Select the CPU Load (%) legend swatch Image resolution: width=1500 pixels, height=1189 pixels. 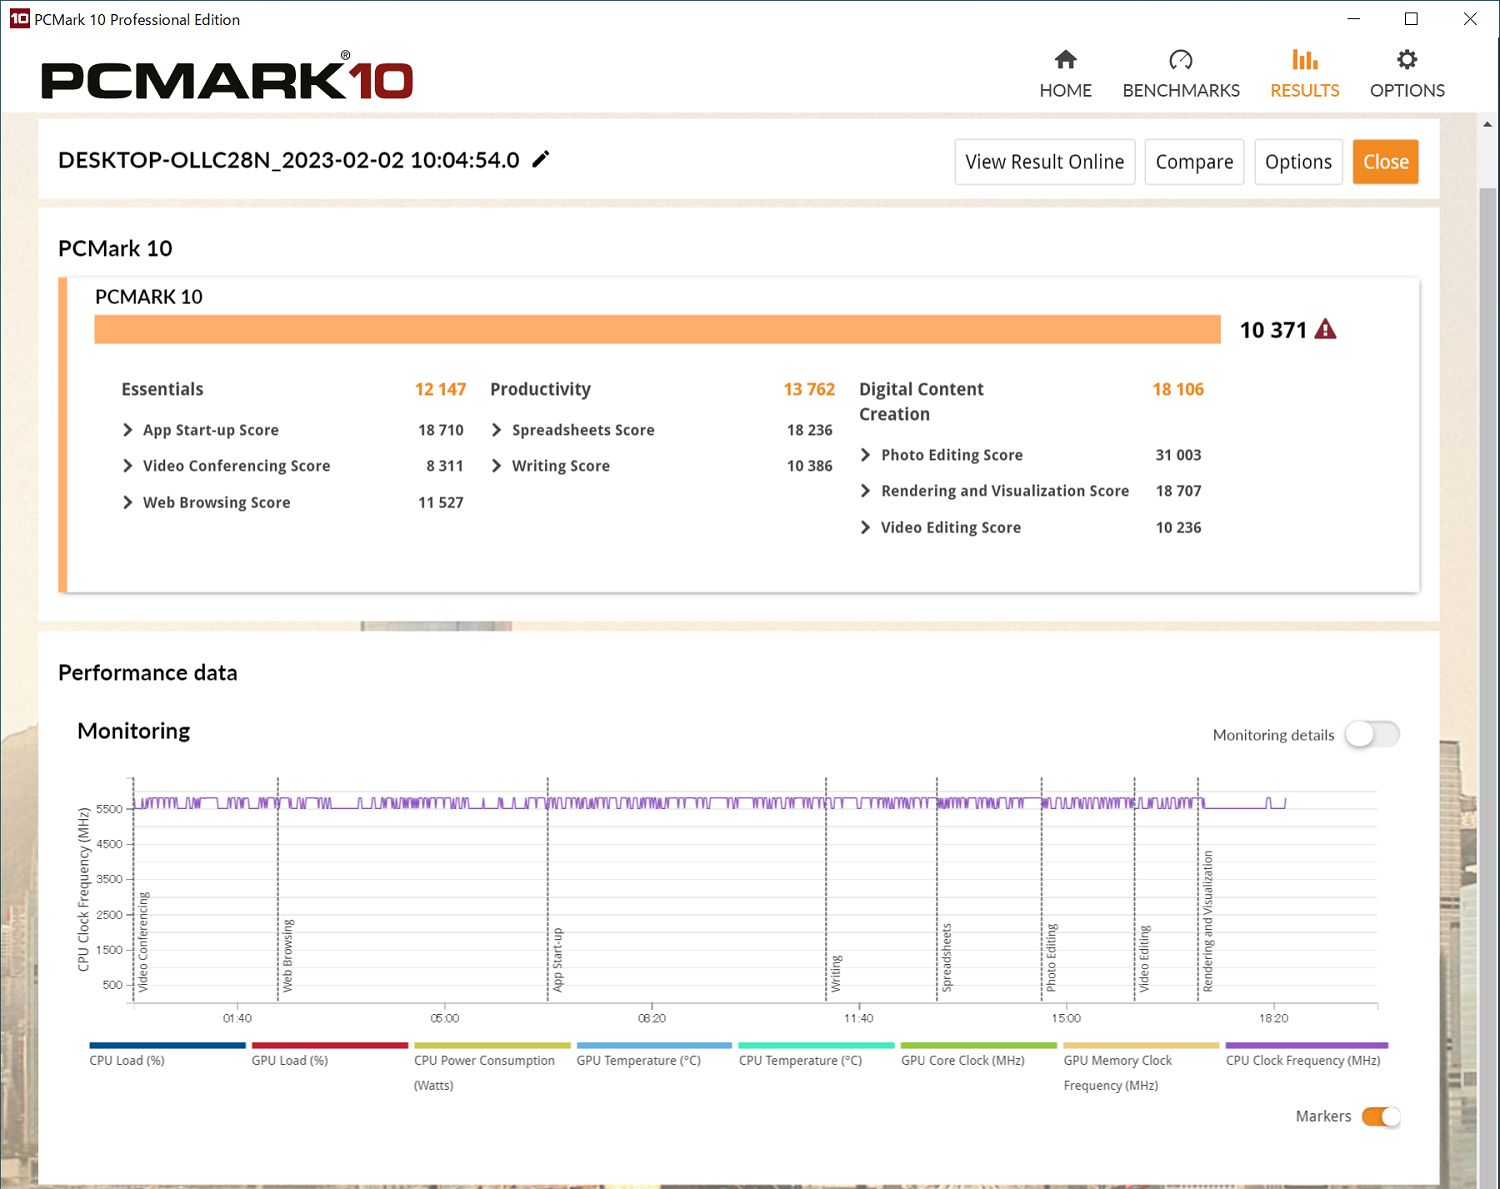point(167,1045)
